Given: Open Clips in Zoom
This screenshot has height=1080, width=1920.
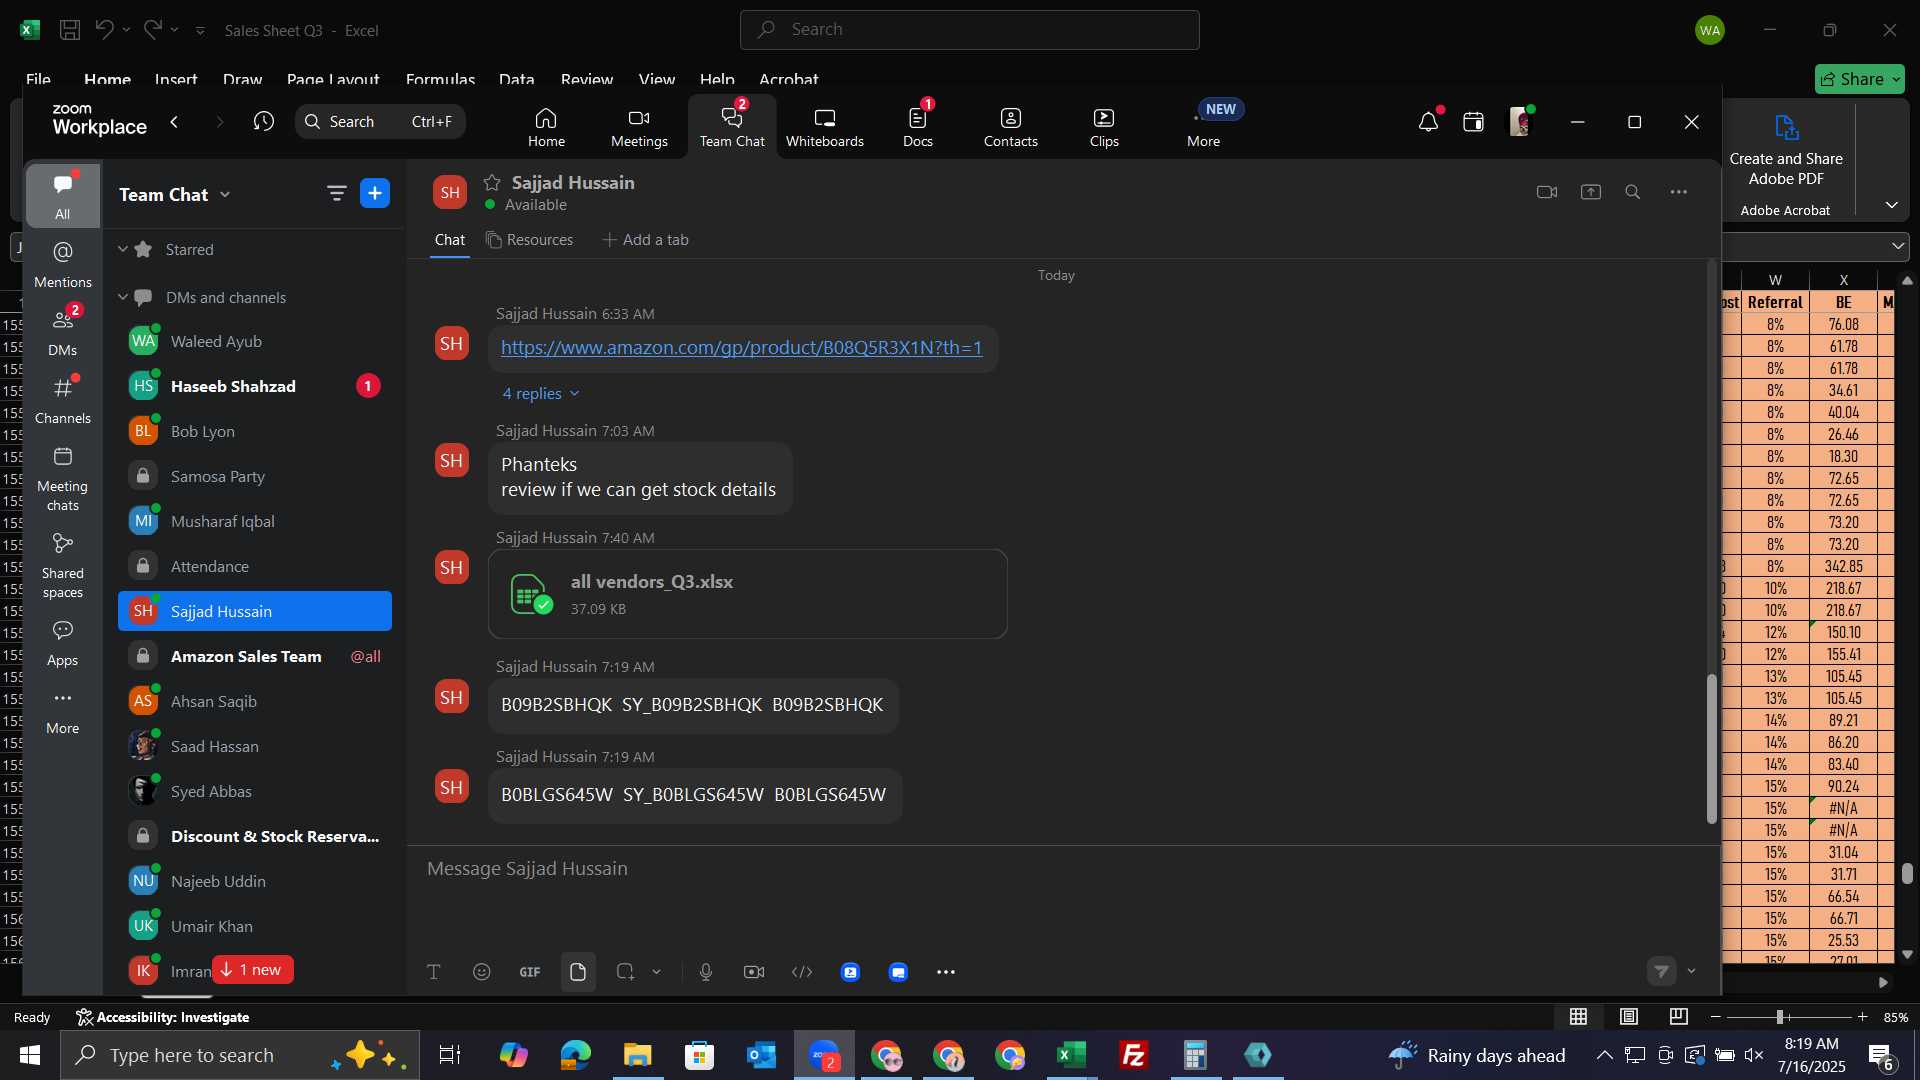Looking at the screenshot, I should coord(1104,127).
